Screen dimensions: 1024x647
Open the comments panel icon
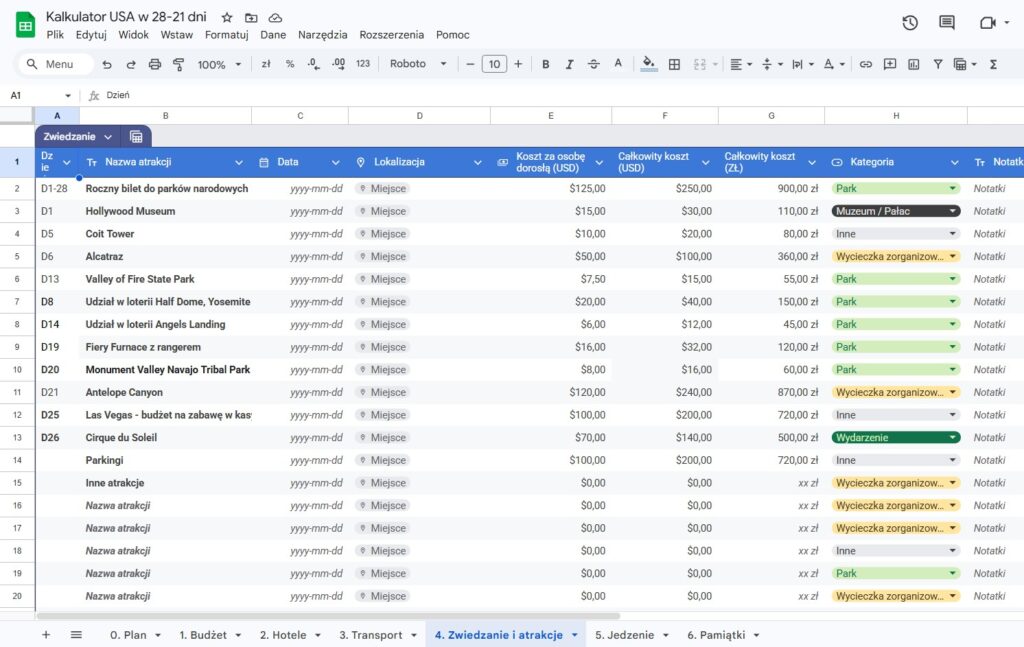[x=947, y=23]
